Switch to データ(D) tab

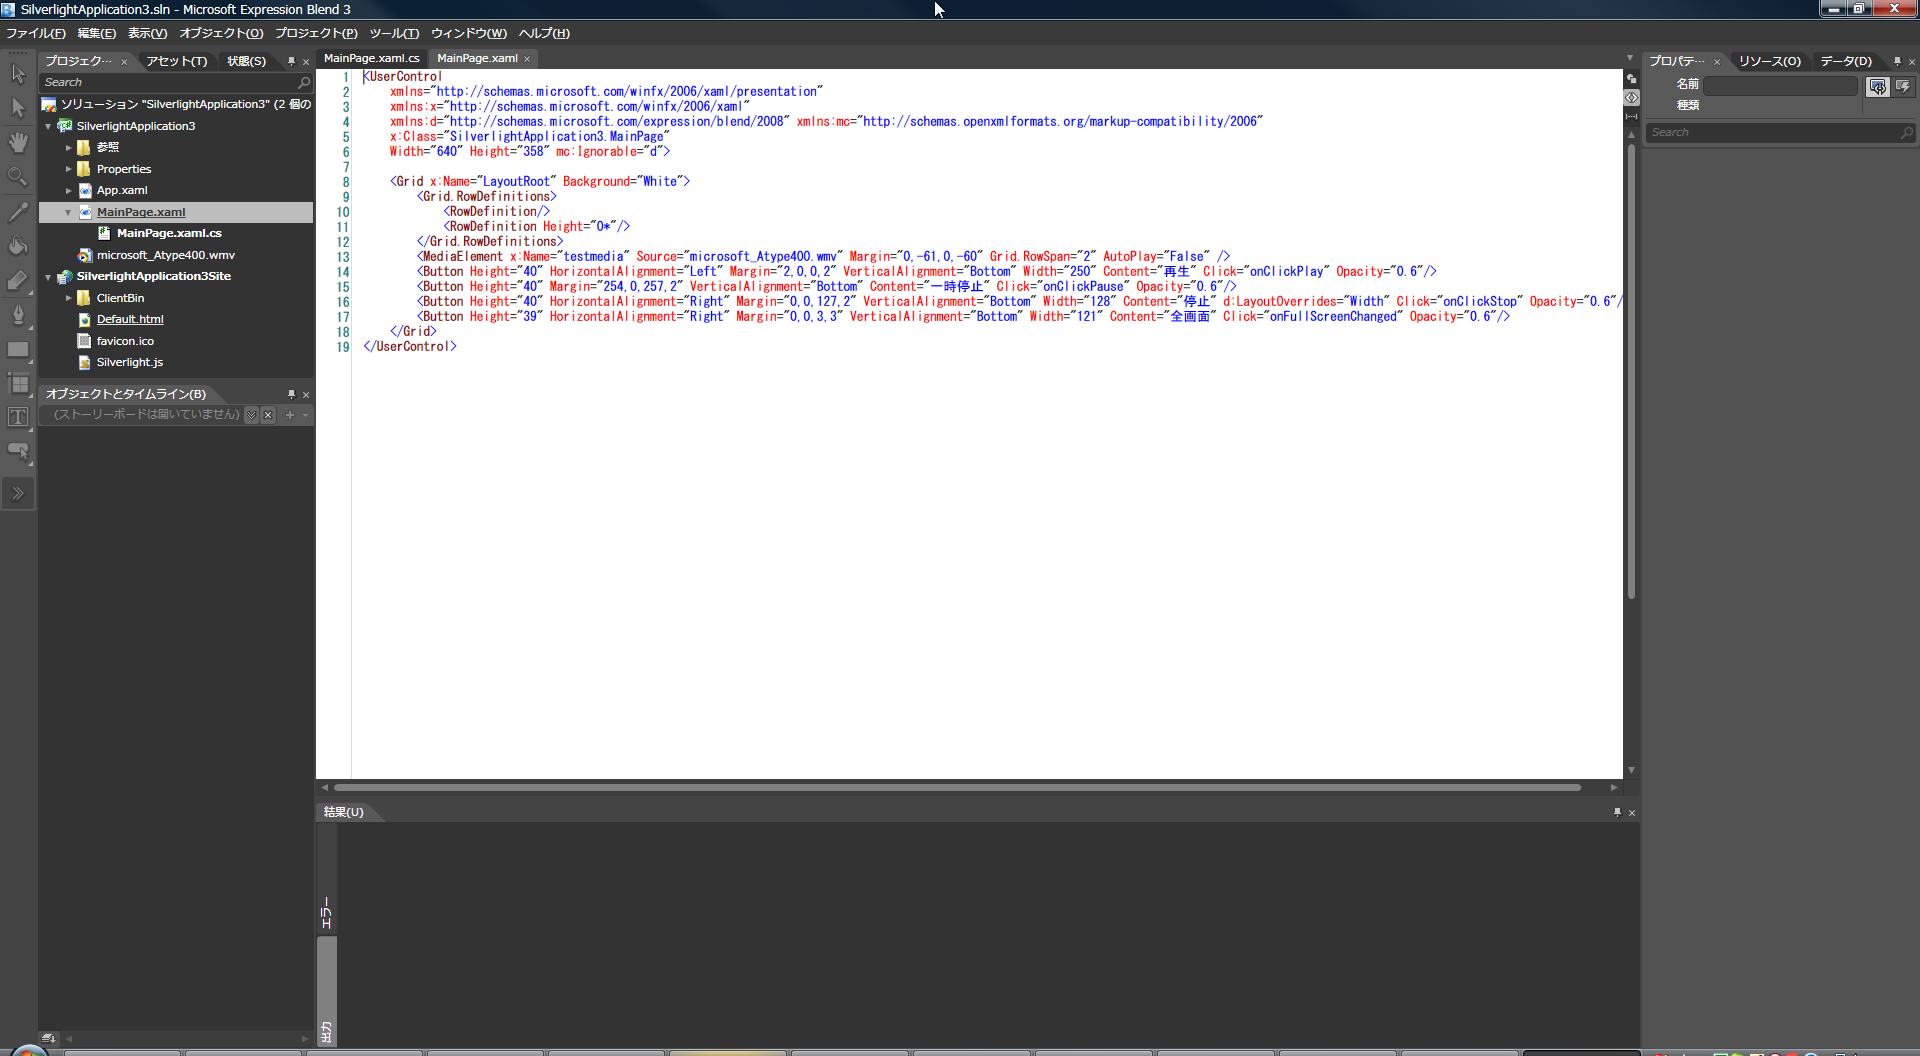pos(1846,61)
